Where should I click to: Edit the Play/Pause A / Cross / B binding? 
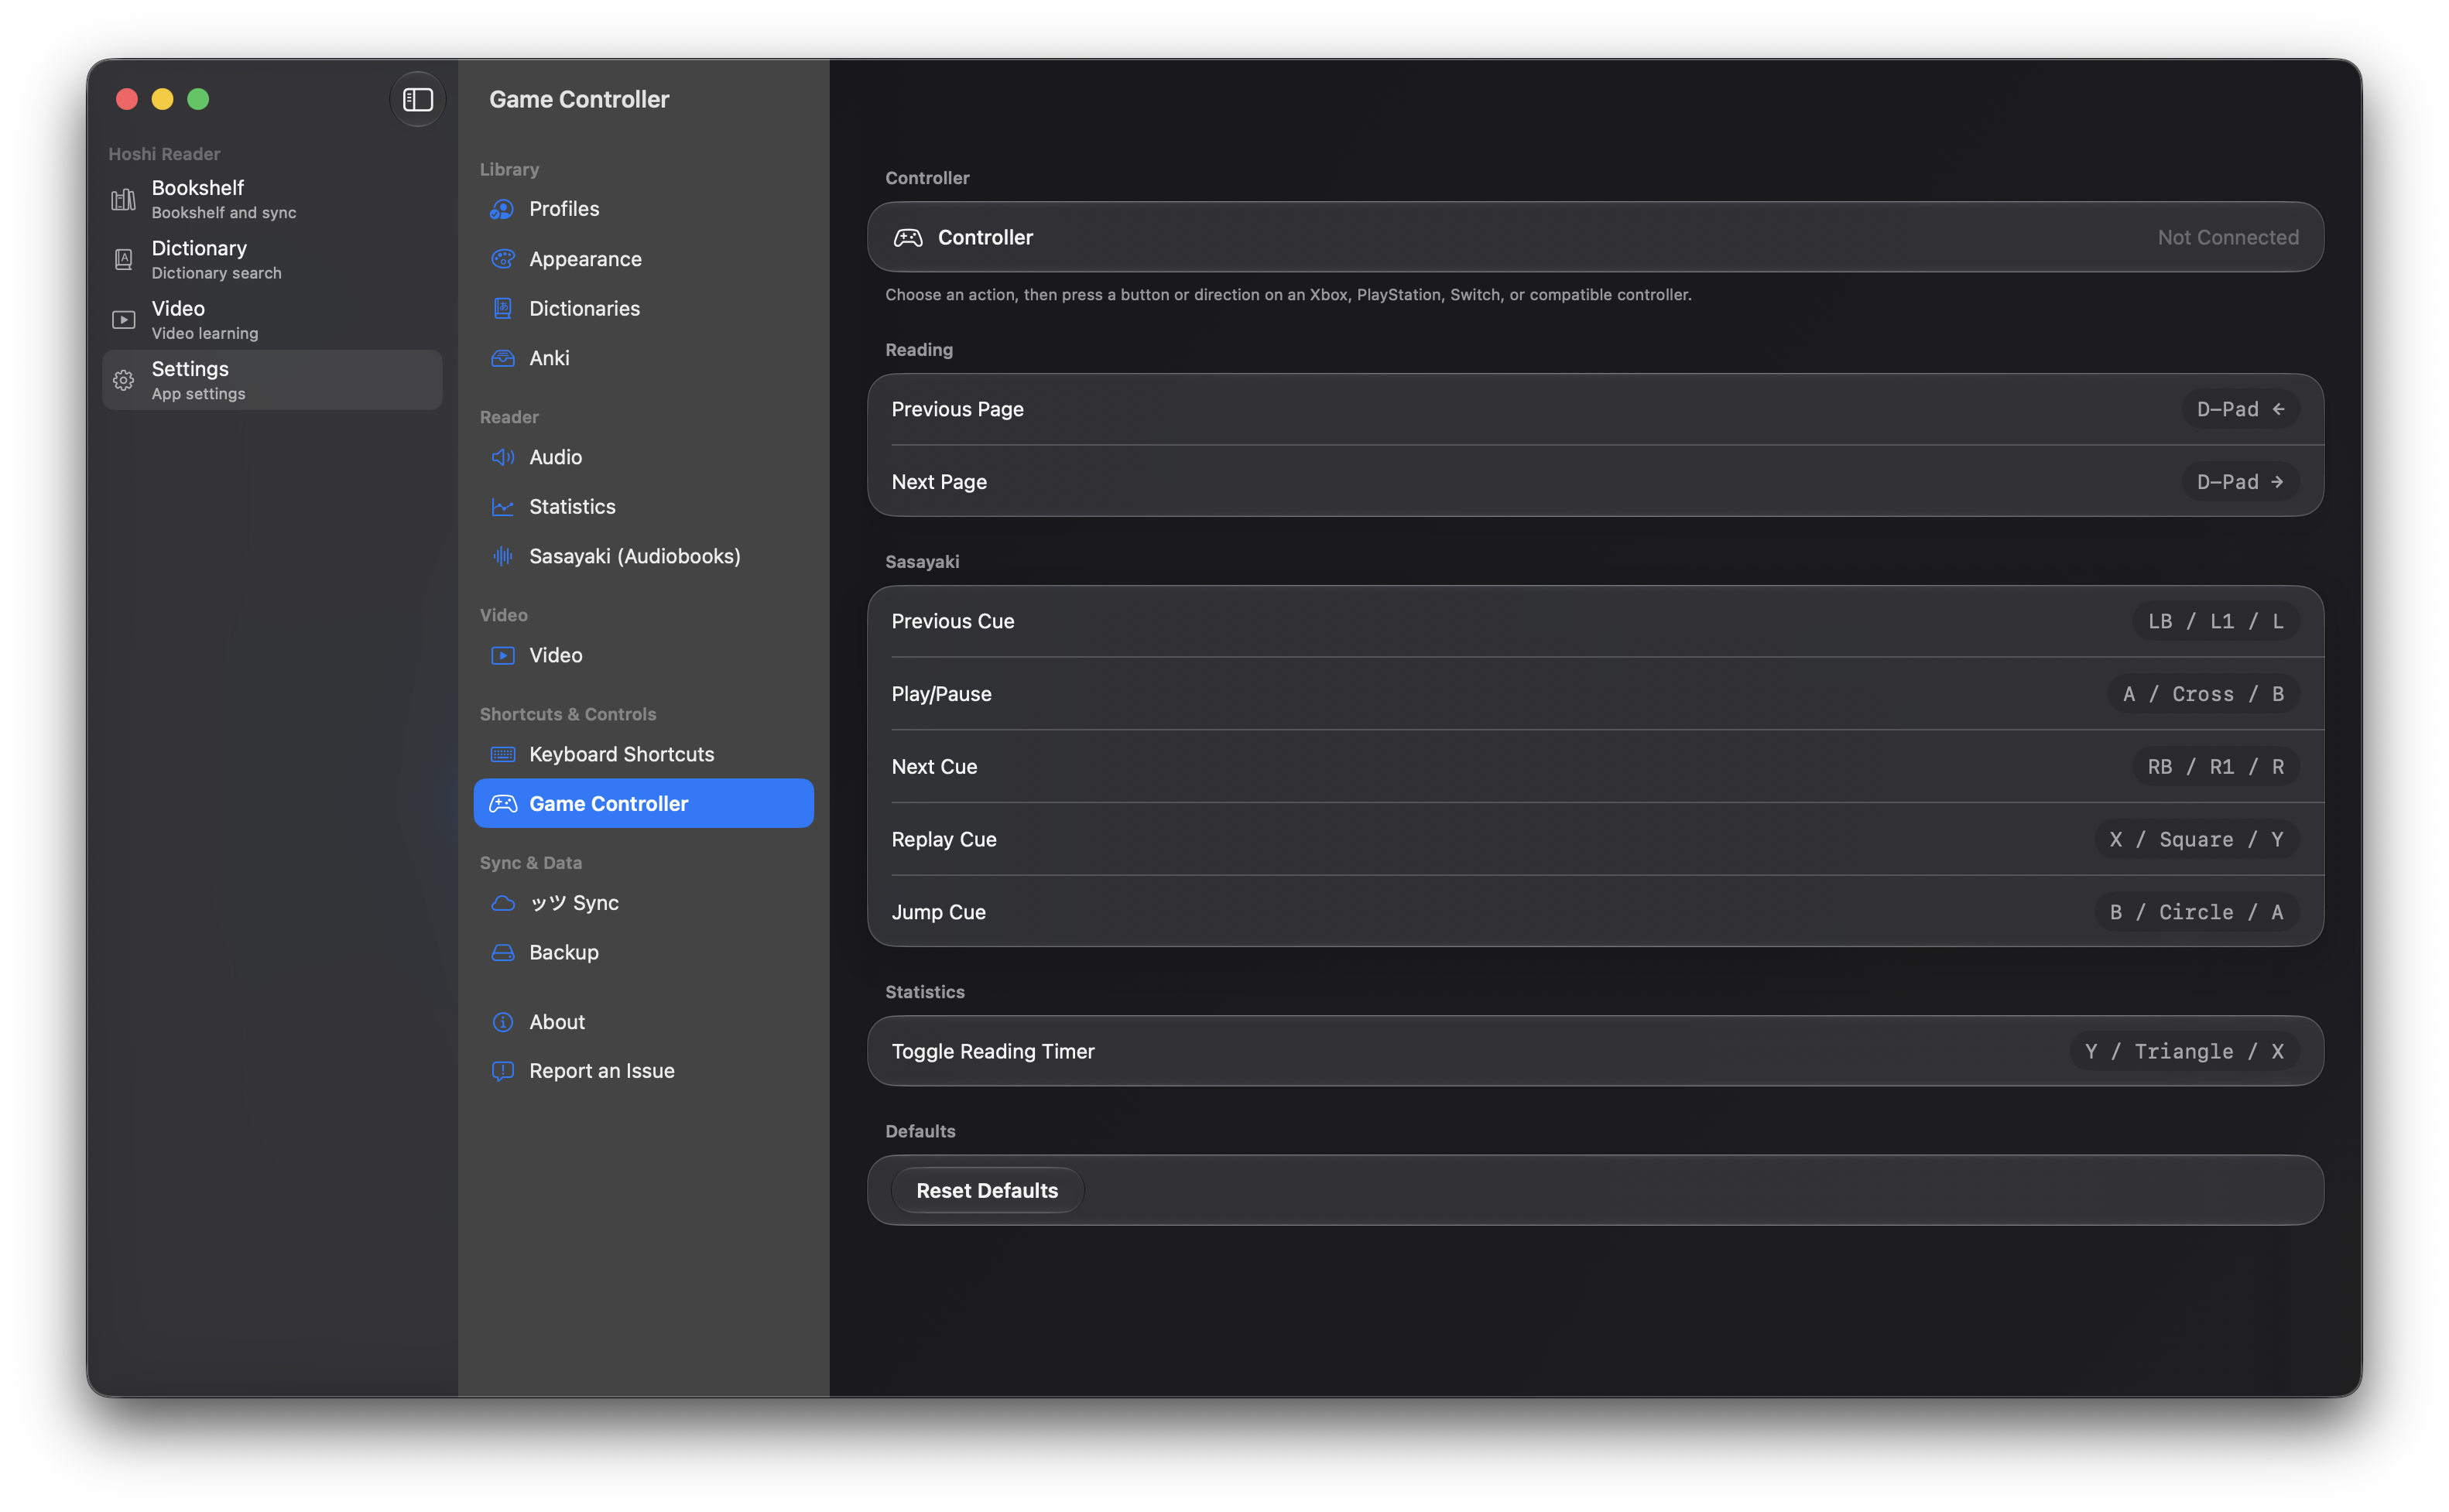[2203, 694]
